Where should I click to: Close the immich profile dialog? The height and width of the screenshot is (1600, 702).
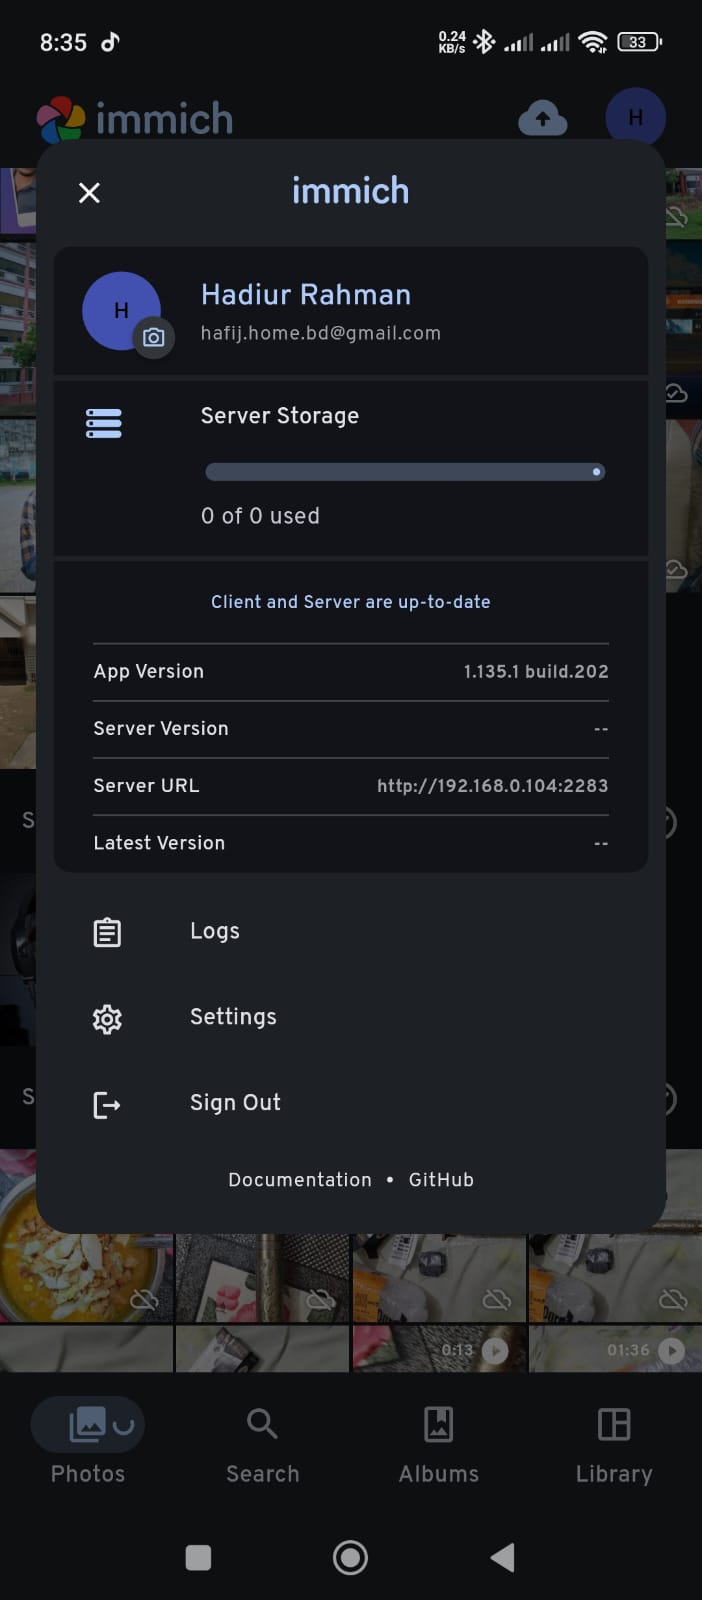pos(89,193)
